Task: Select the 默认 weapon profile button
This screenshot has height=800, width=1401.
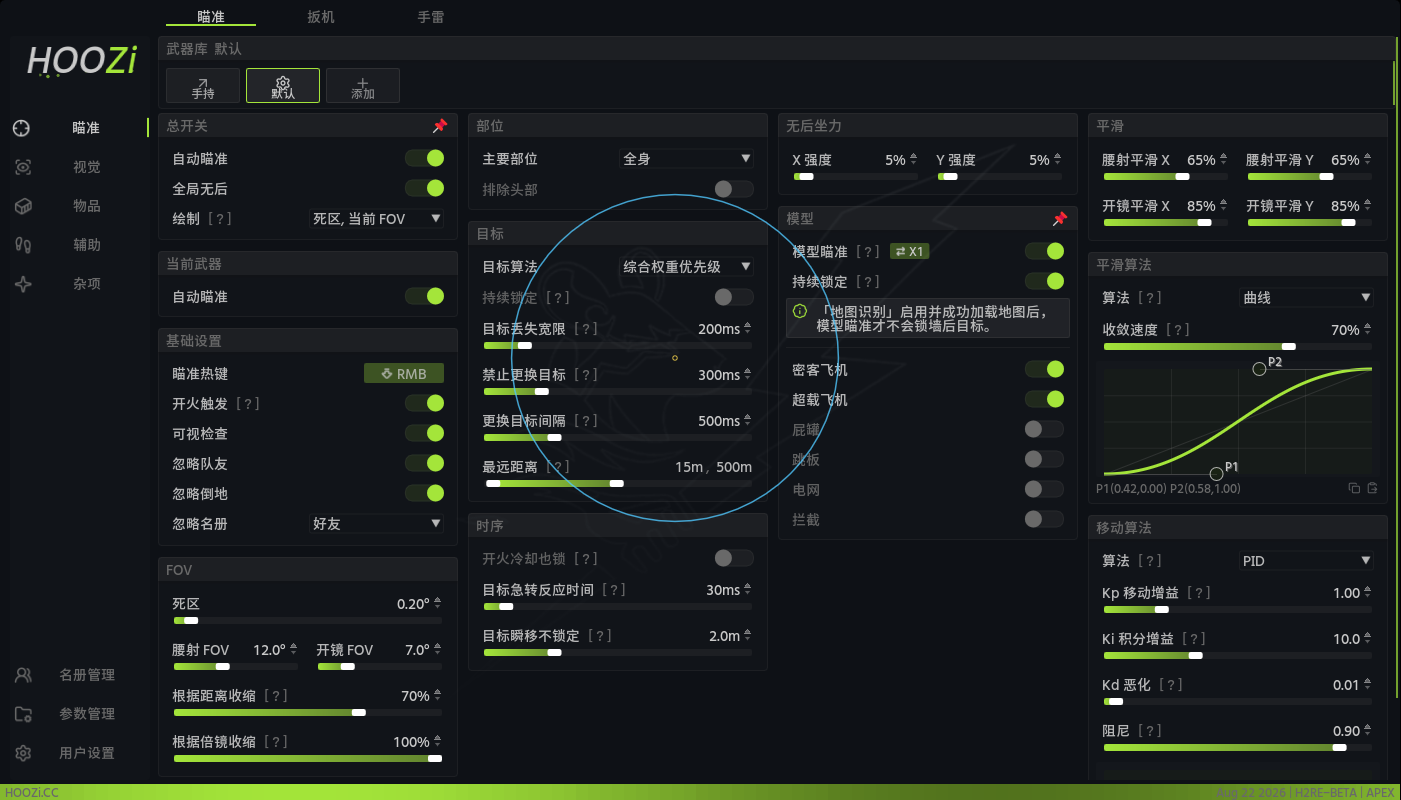Action: click(283, 86)
